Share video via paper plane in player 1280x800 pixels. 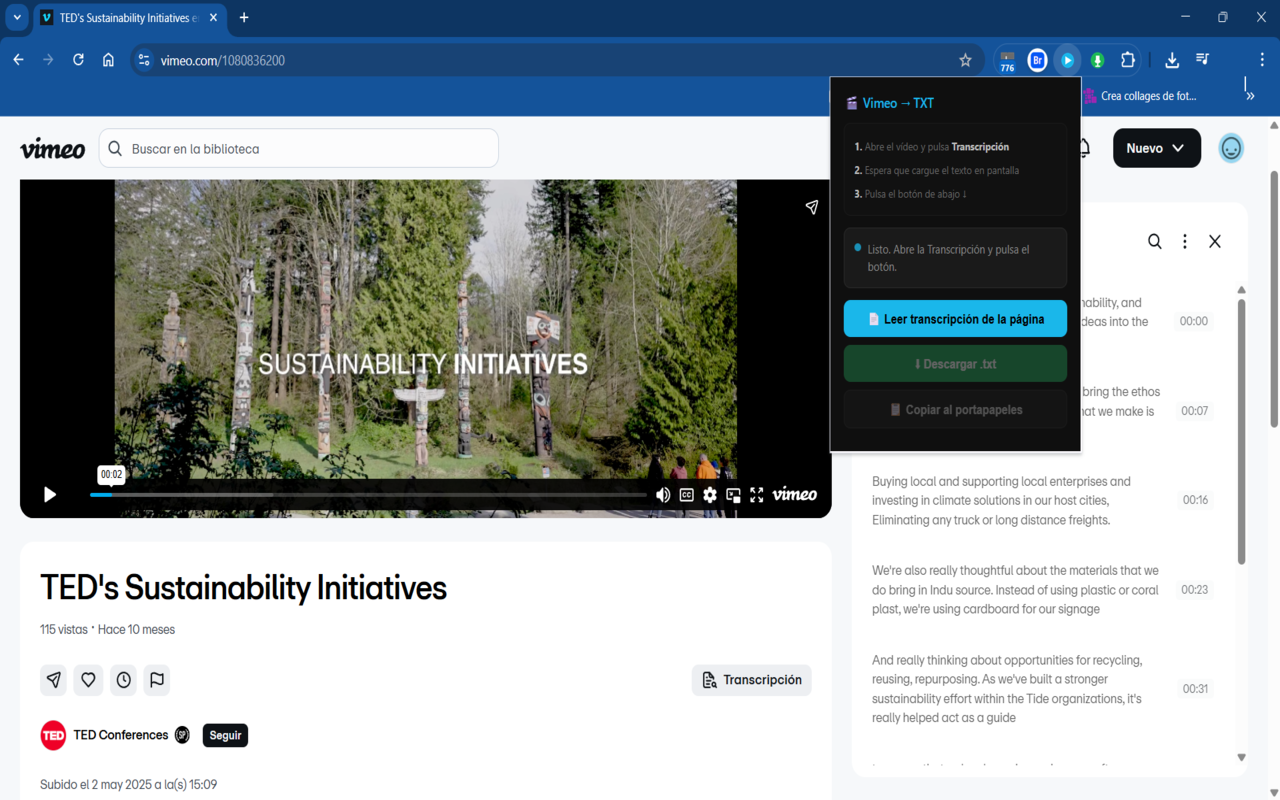point(811,207)
